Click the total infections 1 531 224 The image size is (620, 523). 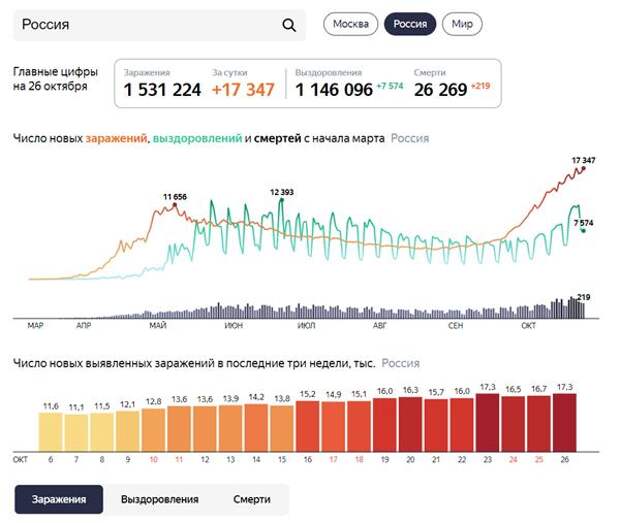pos(162,90)
